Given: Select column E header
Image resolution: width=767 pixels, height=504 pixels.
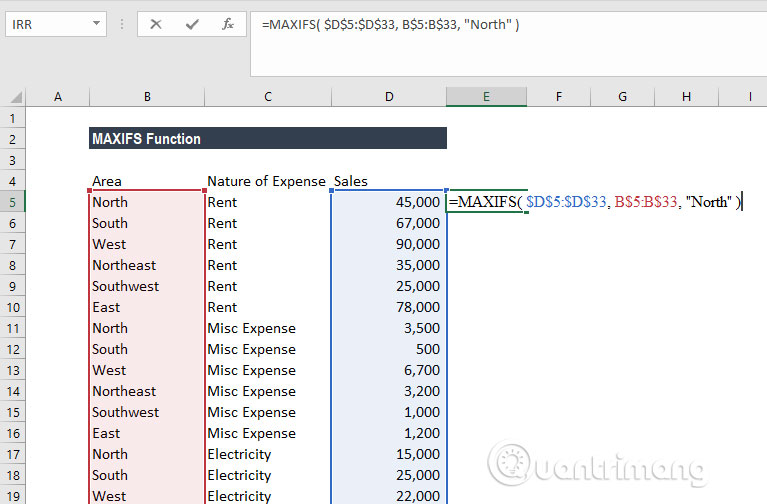Looking at the screenshot, I should (x=486, y=97).
